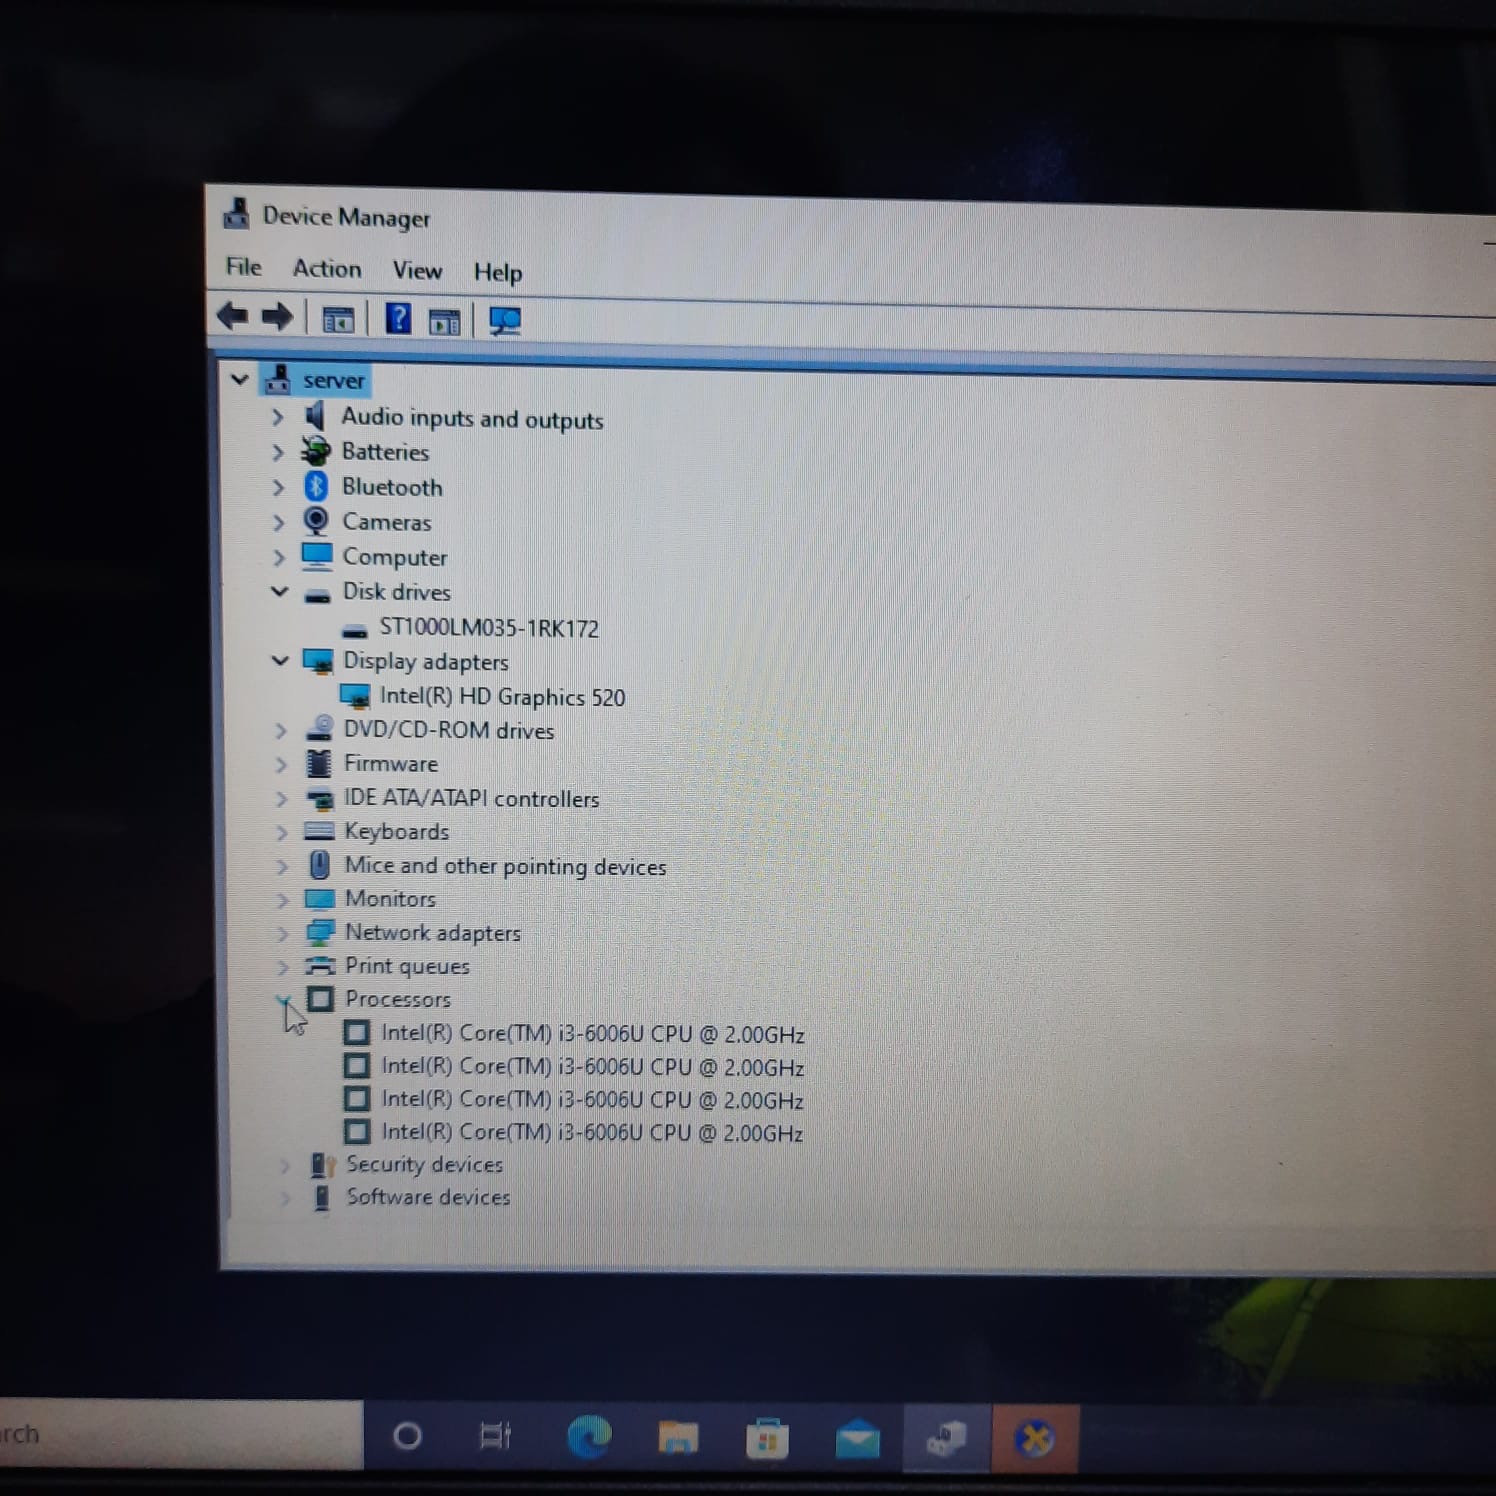Screen dimensions: 1496x1496
Task: Expand the Print queues chevron
Action: pos(284,967)
